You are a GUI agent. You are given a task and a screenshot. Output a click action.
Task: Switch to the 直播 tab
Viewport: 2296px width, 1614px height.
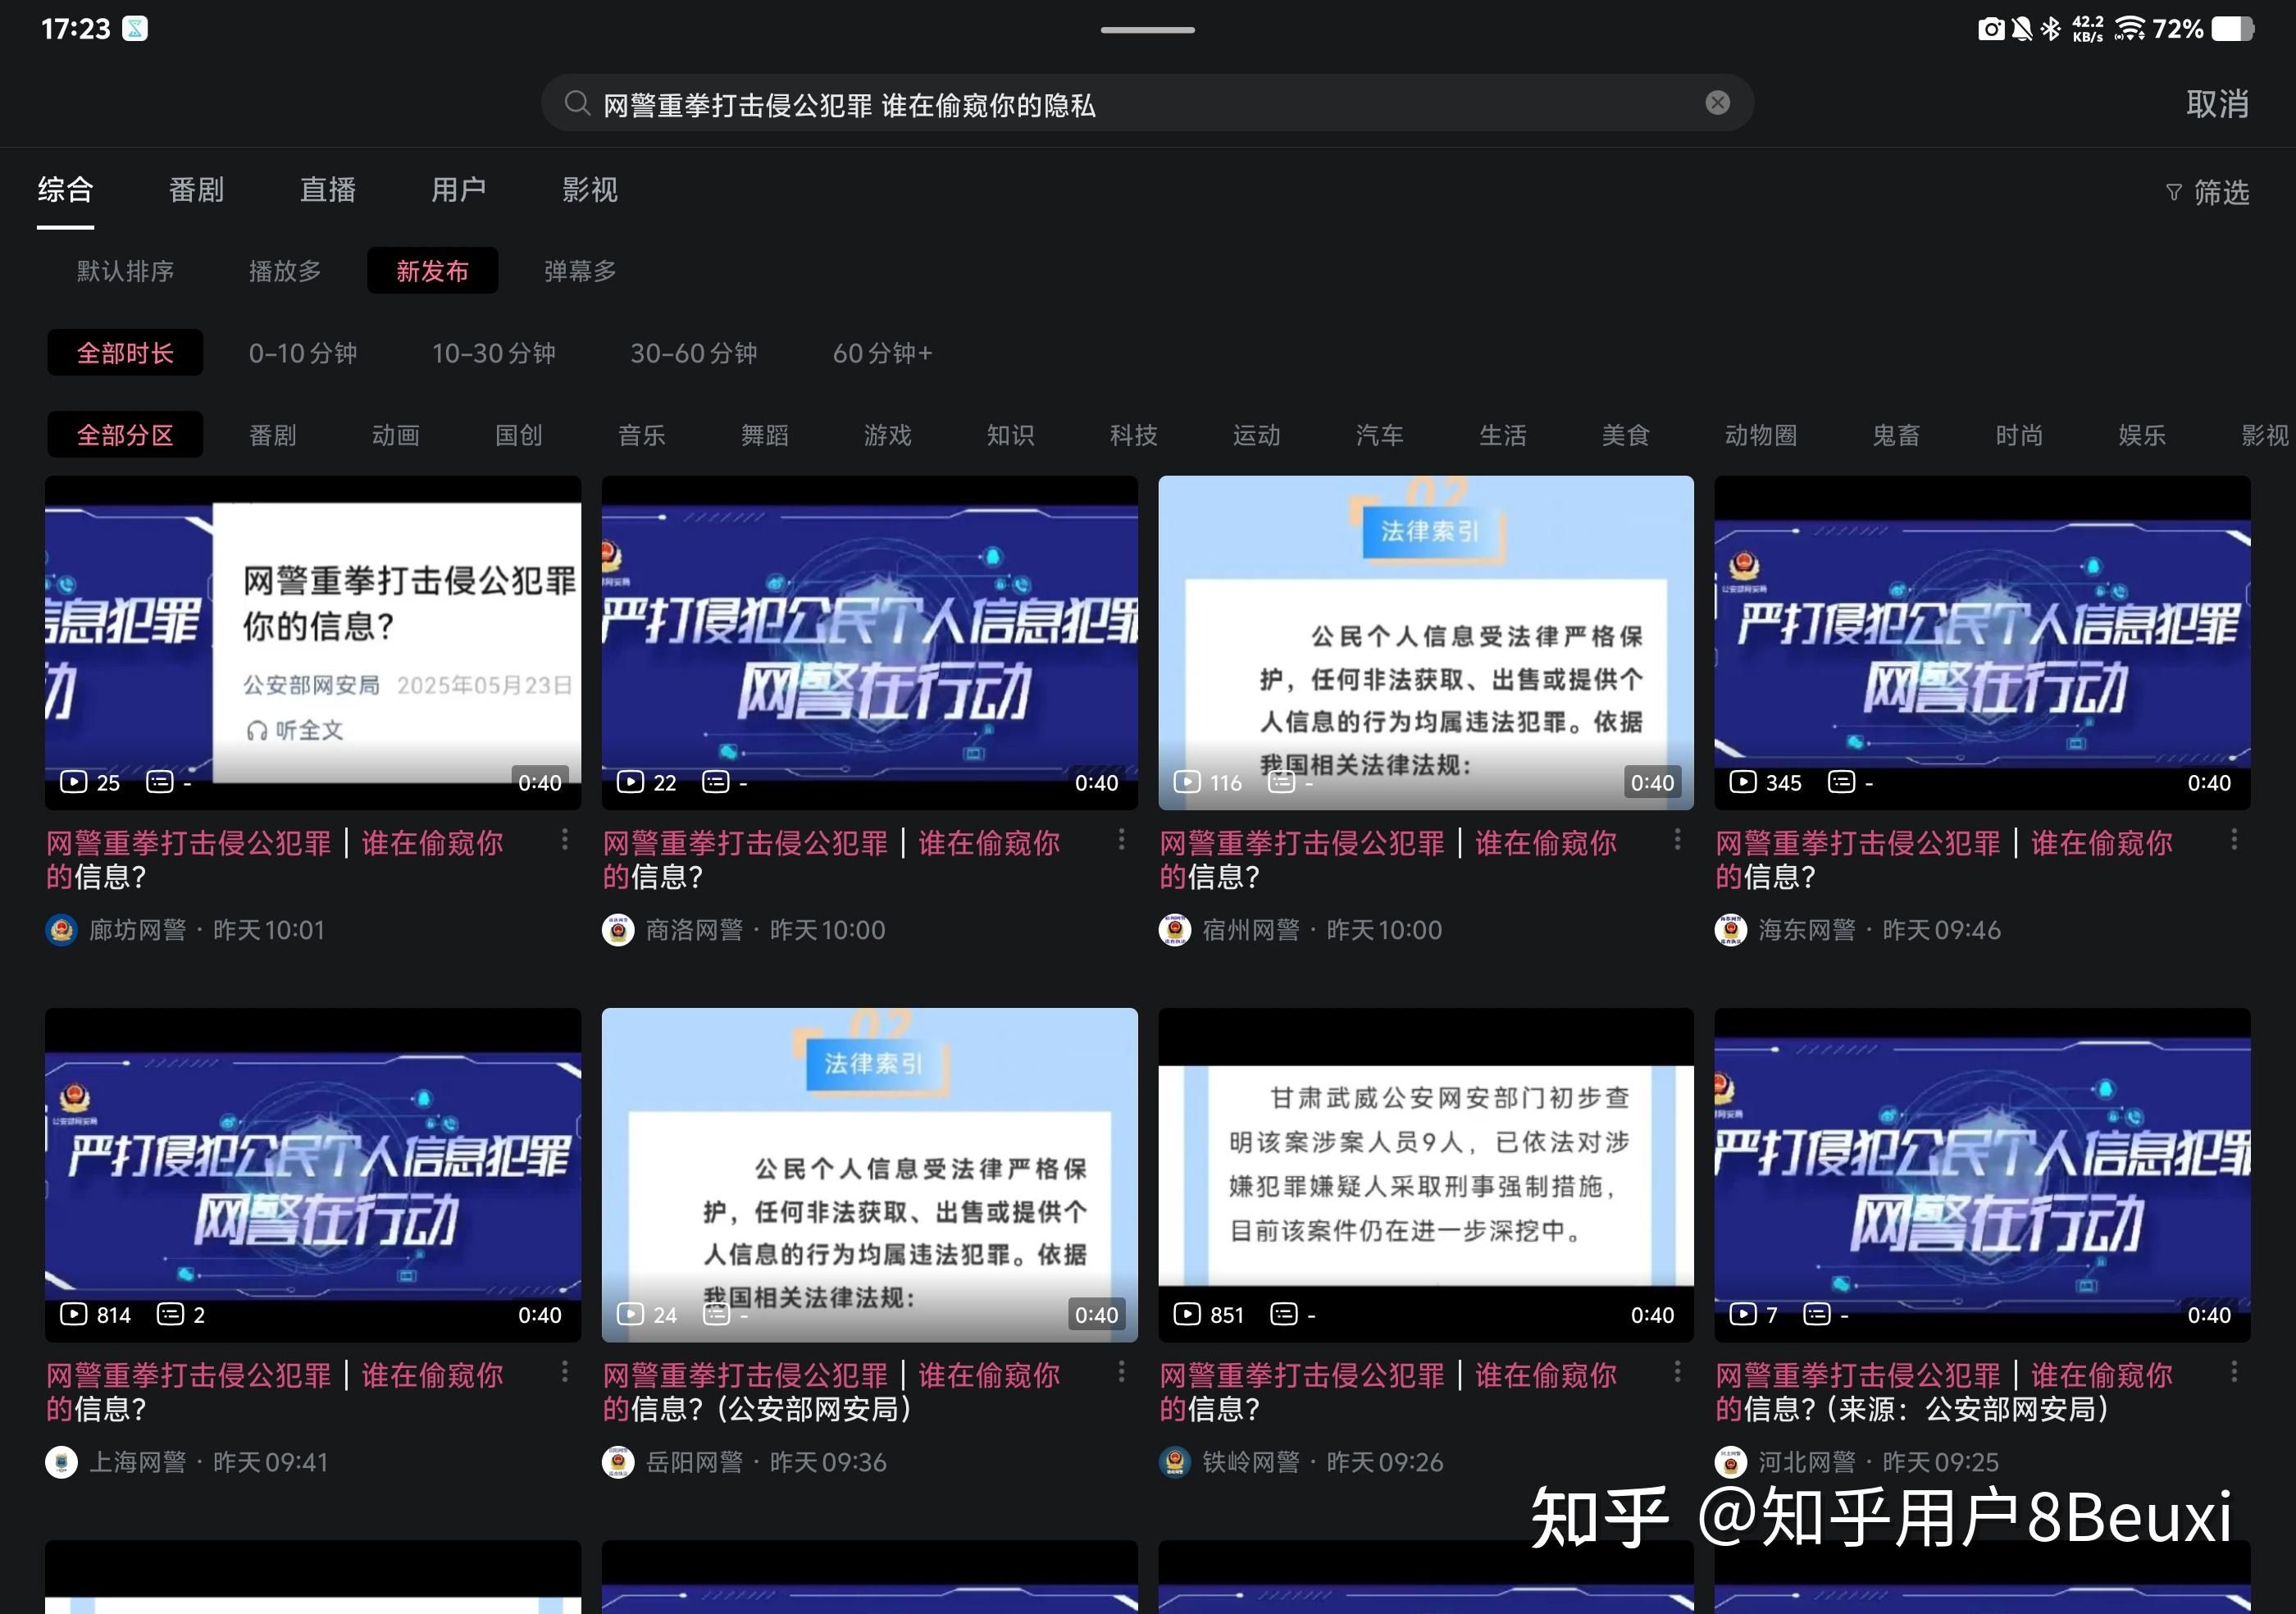tap(327, 189)
